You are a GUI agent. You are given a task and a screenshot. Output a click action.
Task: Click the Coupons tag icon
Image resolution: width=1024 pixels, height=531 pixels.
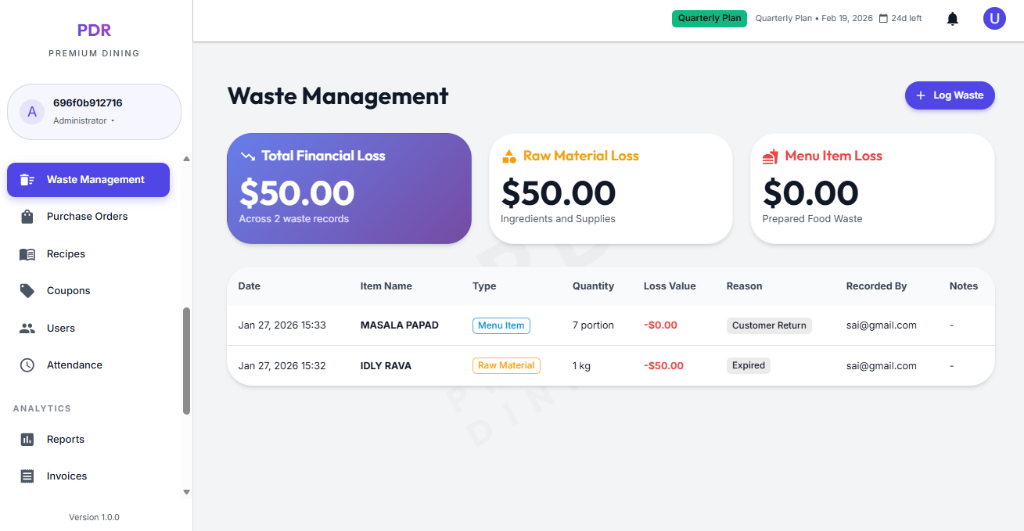(27, 291)
